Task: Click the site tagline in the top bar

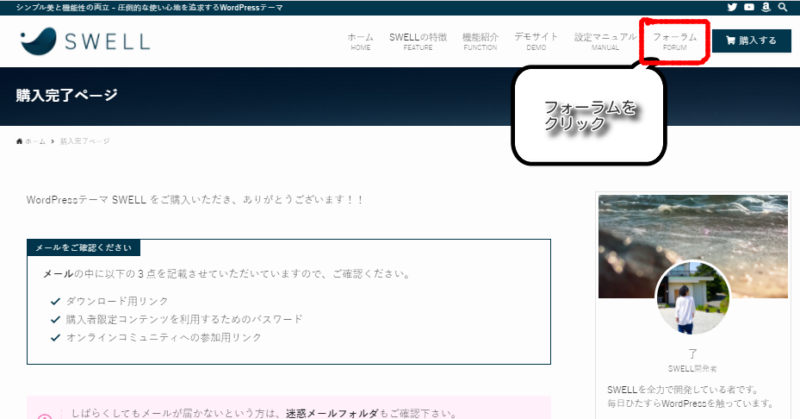Action: 149,8
